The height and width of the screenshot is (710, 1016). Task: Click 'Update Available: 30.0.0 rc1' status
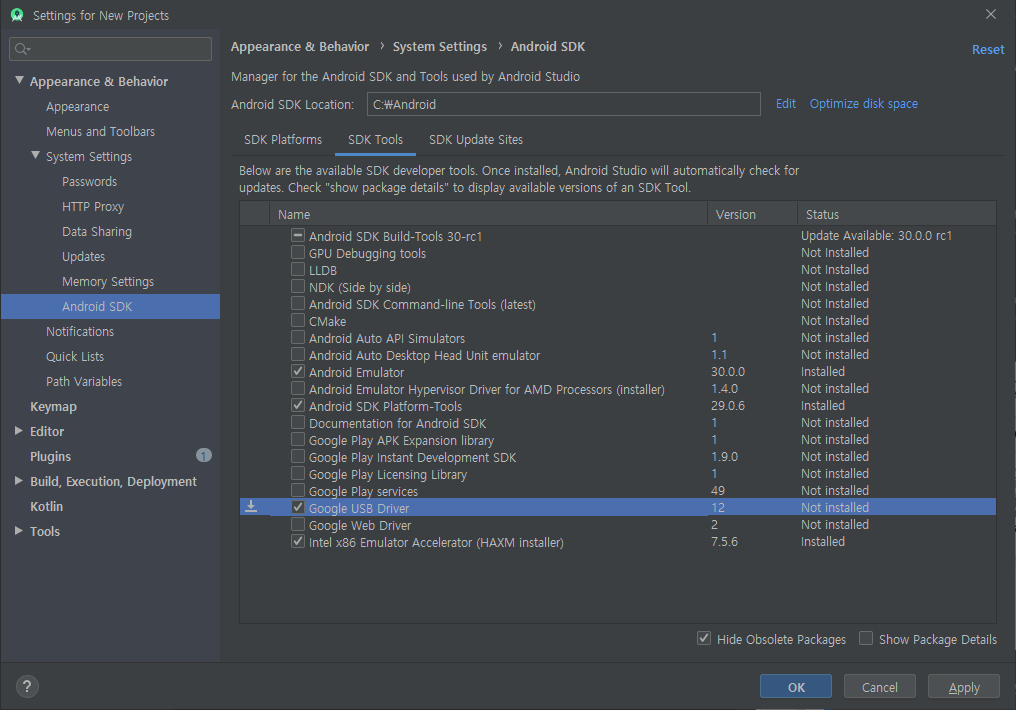[x=876, y=235]
